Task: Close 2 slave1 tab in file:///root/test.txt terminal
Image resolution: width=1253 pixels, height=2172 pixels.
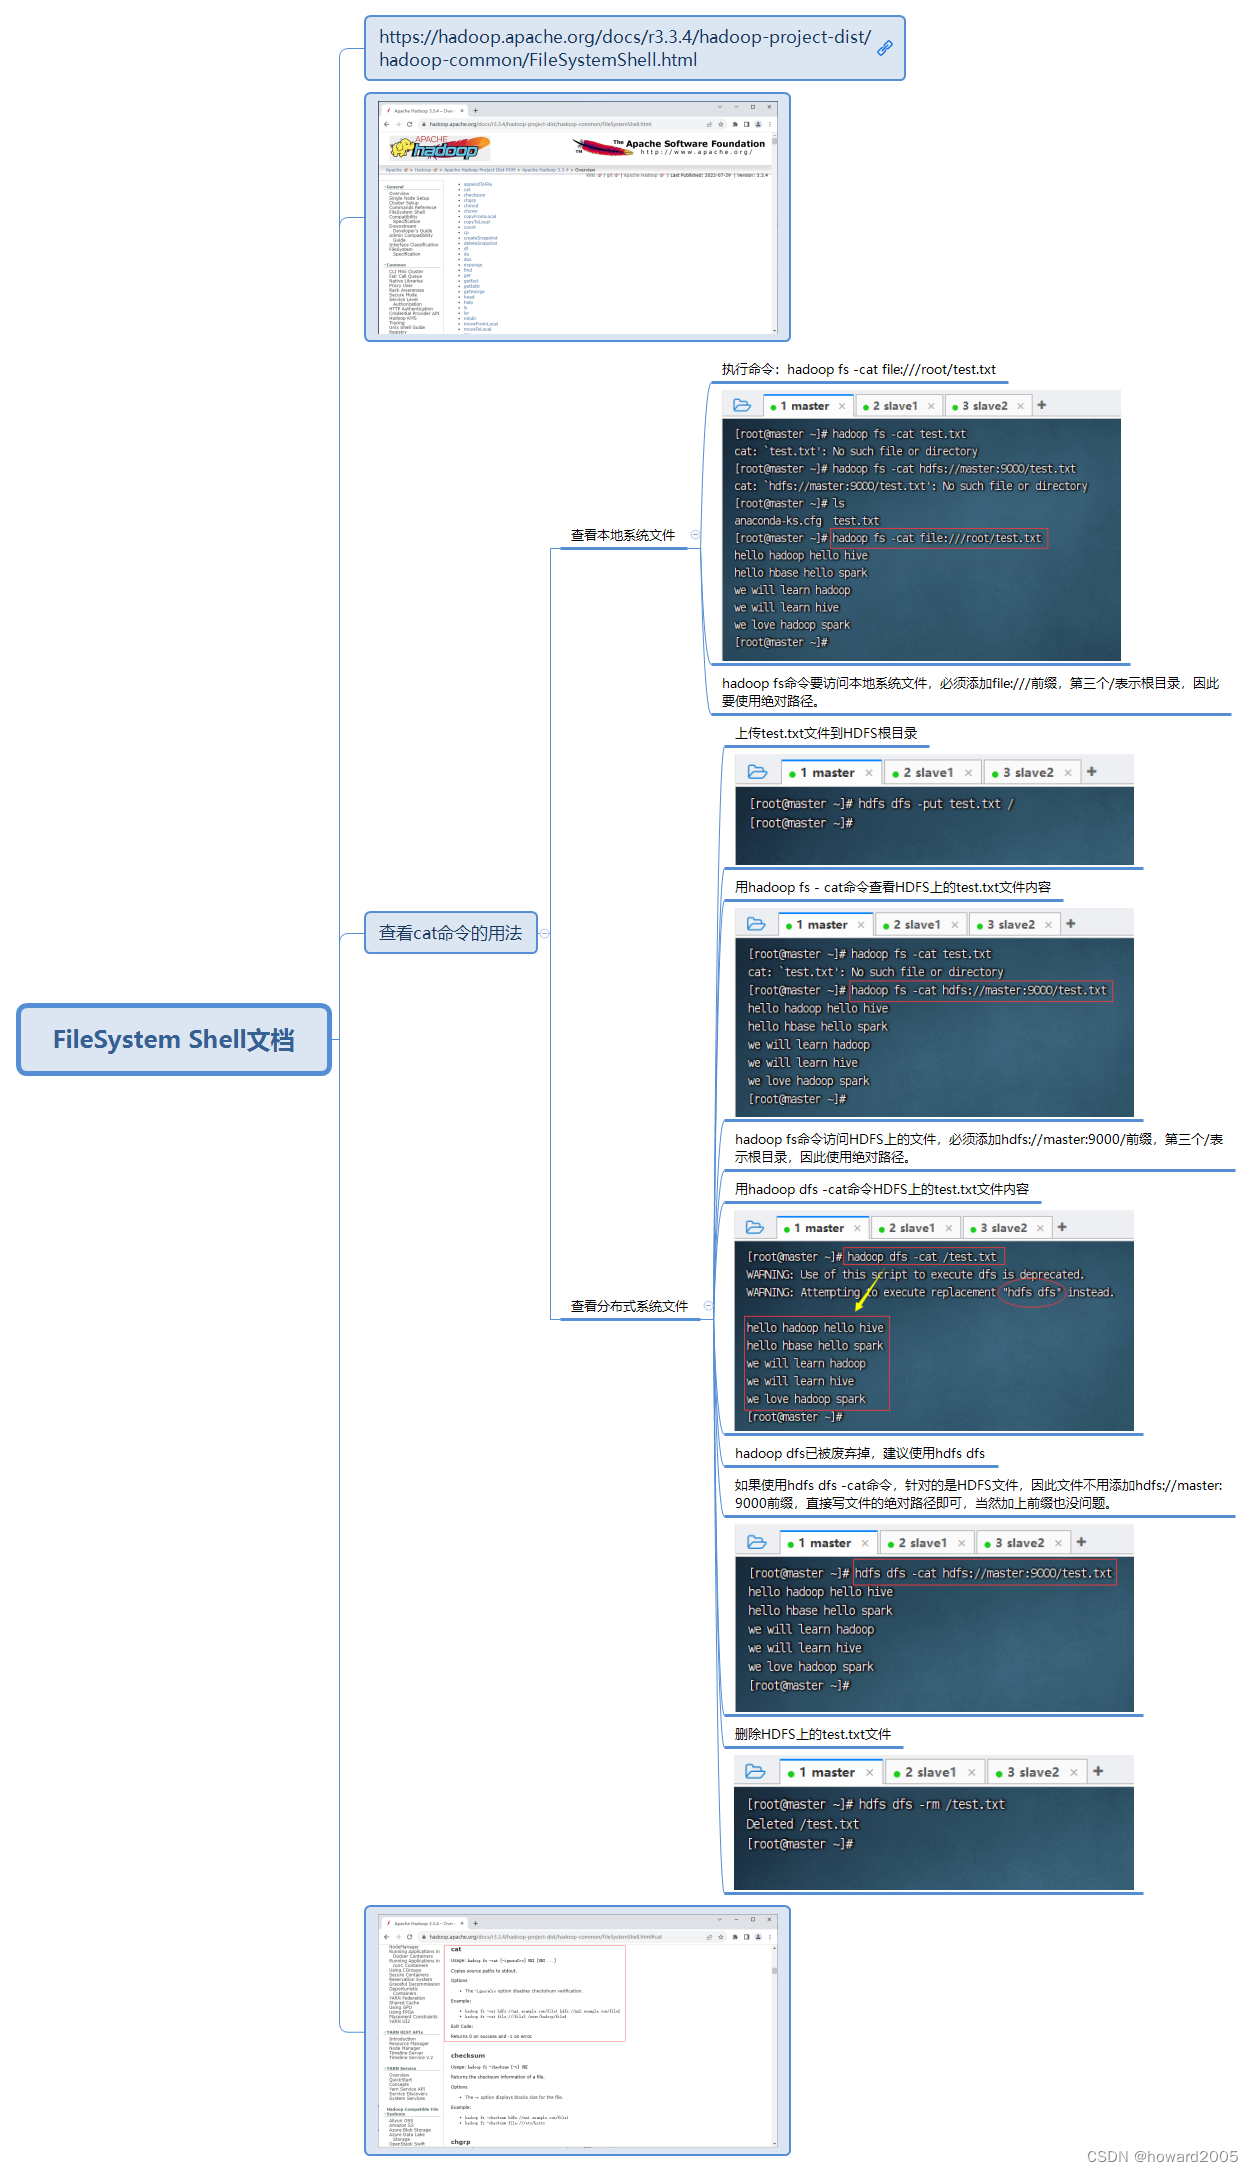Action: click(x=931, y=406)
